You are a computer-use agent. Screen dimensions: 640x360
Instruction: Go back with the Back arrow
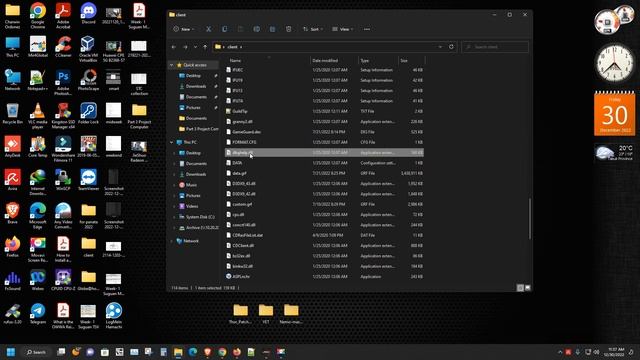(x=174, y=47)
